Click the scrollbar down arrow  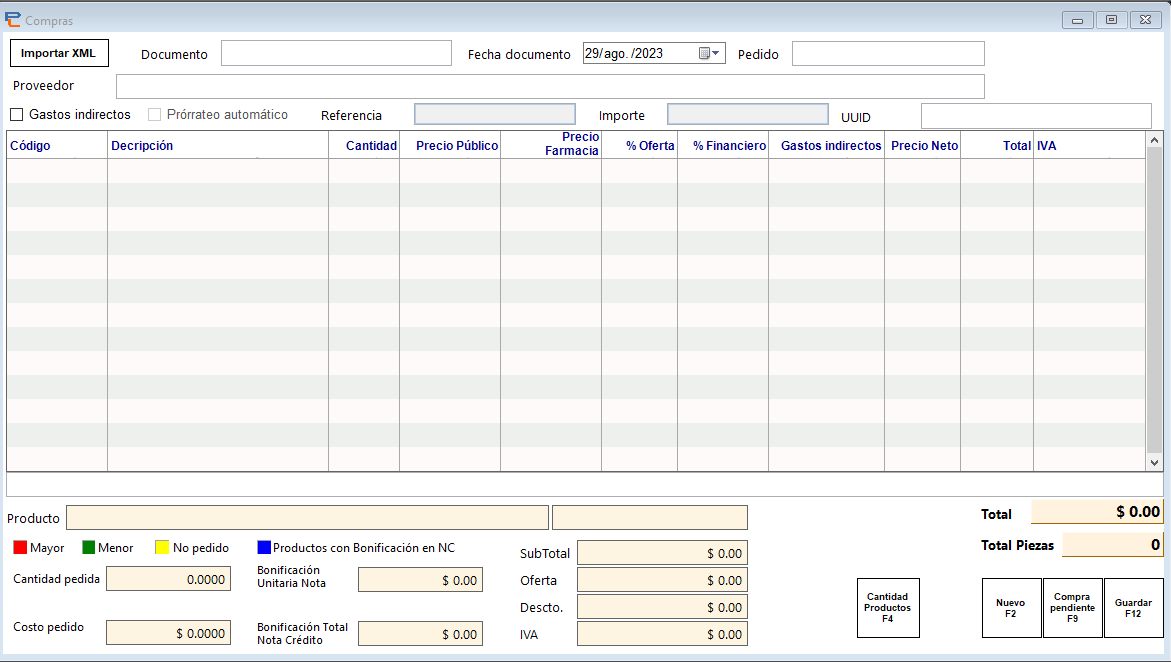(x=1152, y=462)
